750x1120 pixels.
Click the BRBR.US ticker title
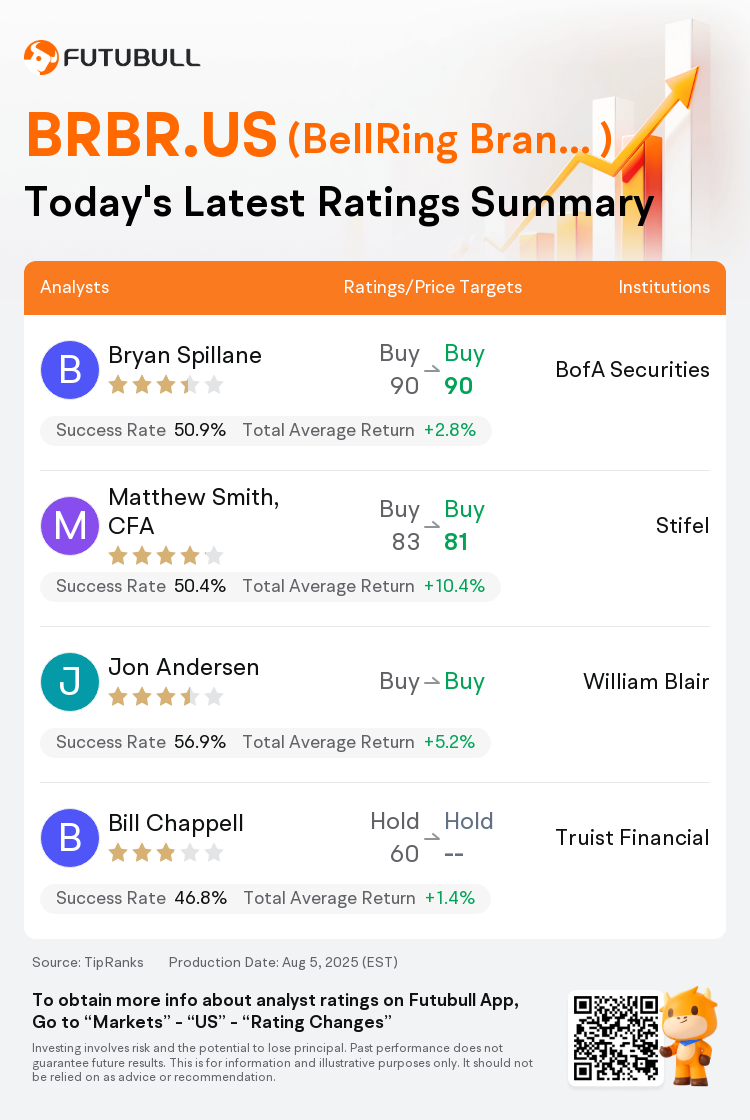[x=151, y=134]
